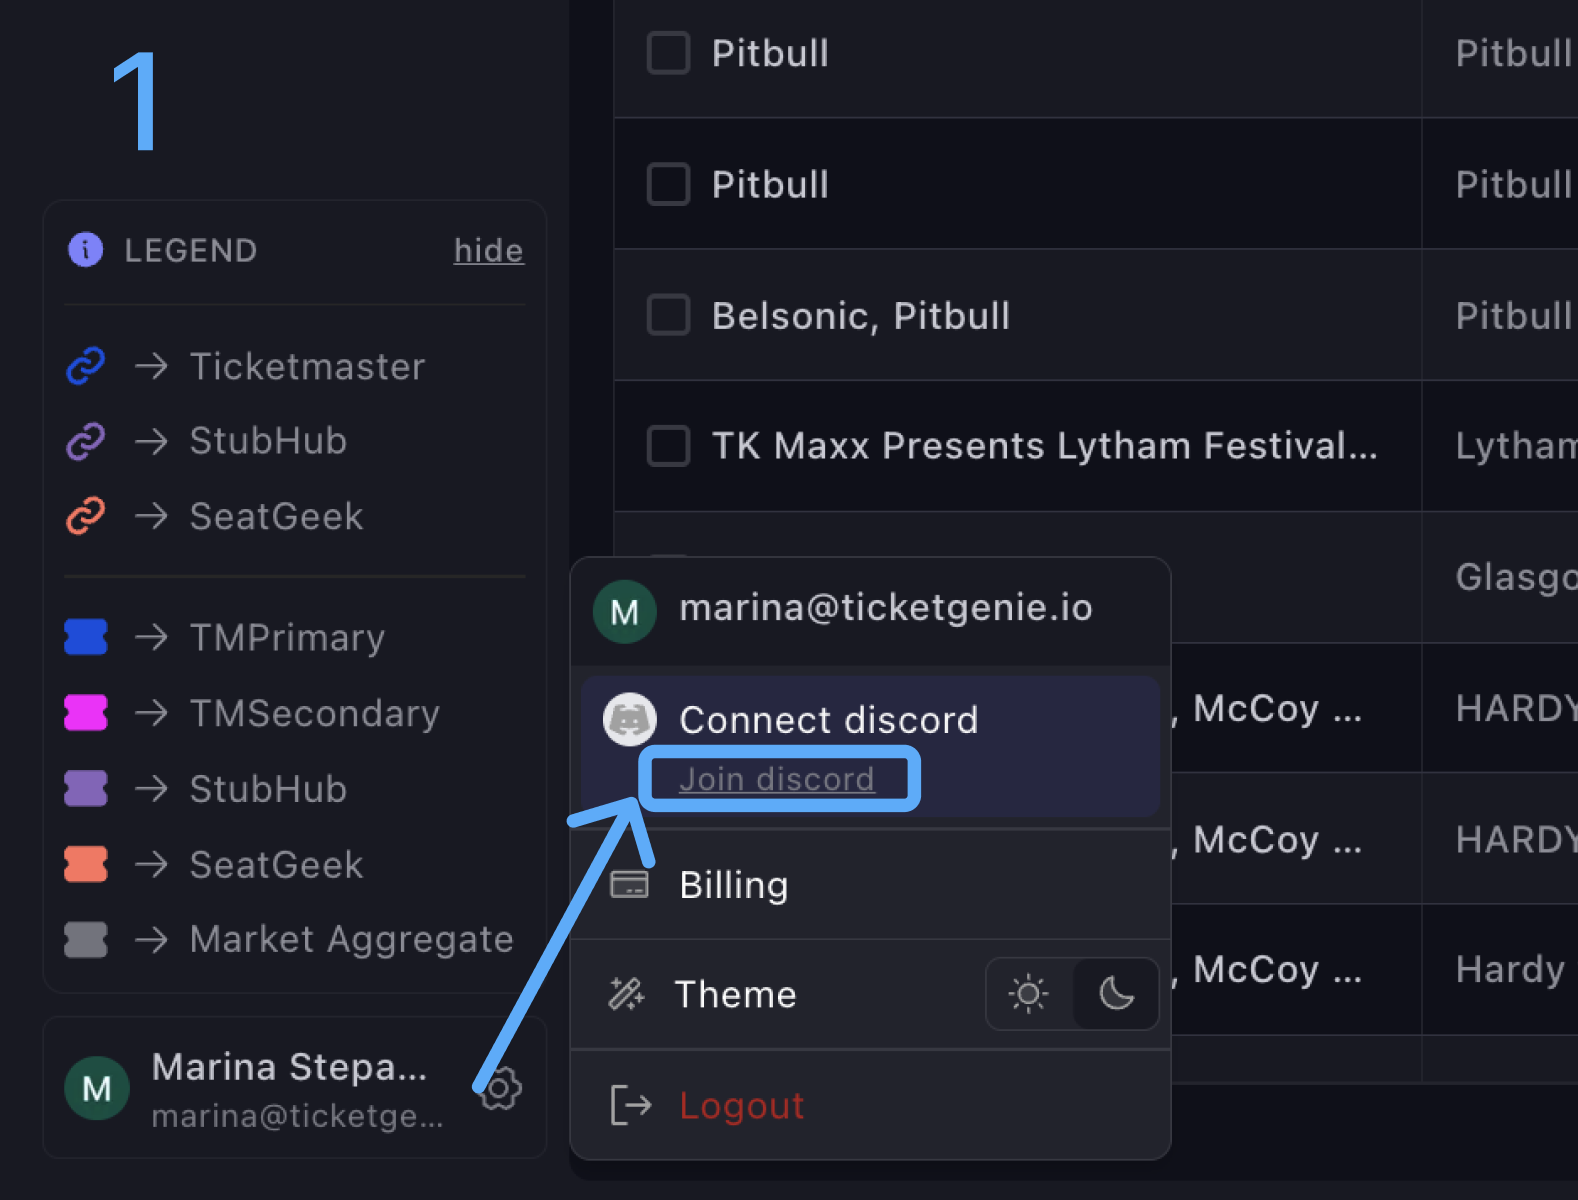Click the blue Ticketmaster link icon
This screenshot has height=1200, width=1578.
86,366
